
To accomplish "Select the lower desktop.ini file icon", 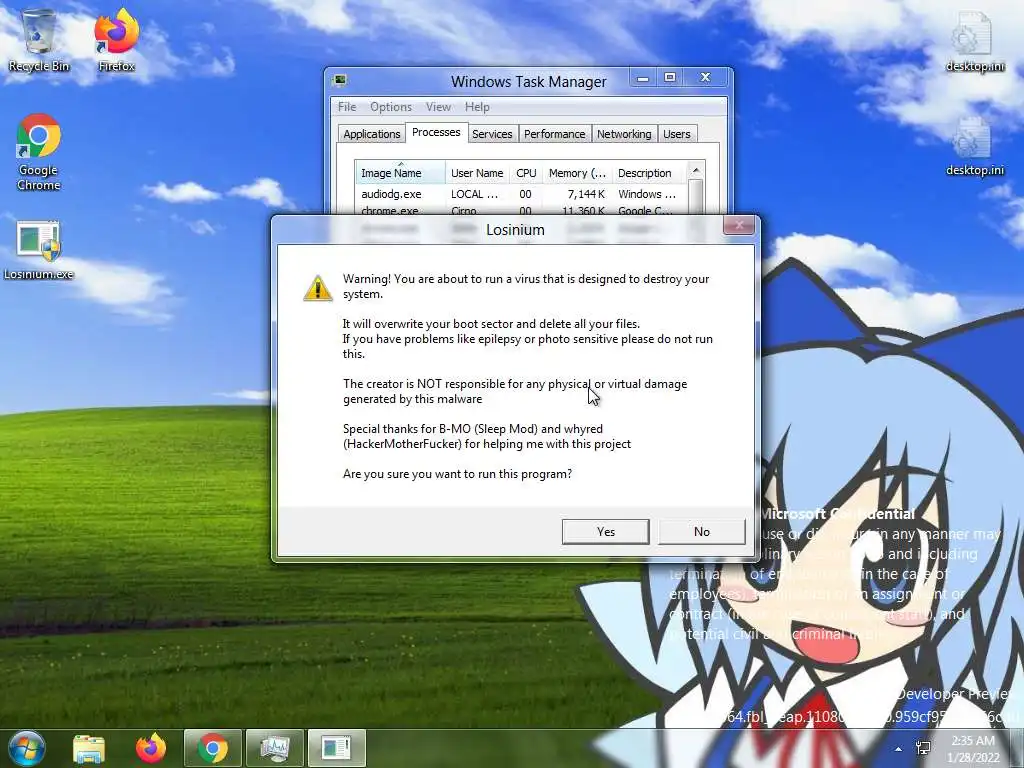I will 974,146.
